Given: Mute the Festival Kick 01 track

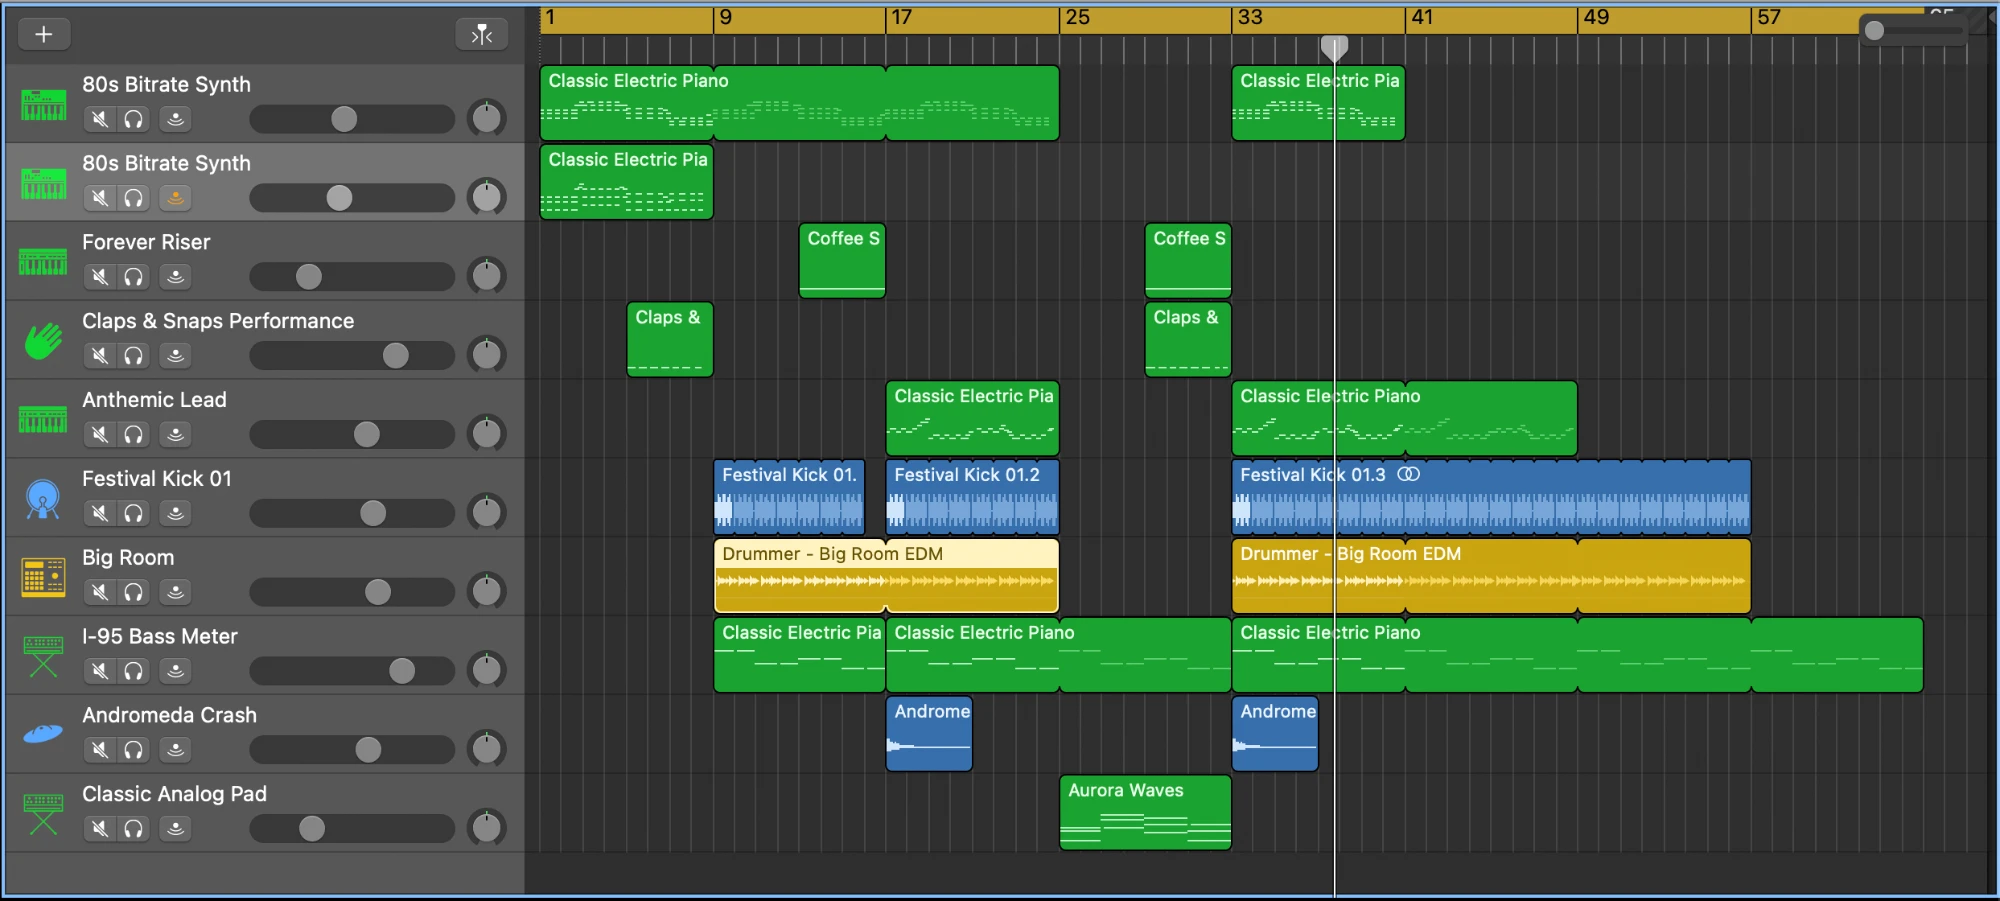Looking at the screenshot, I should click(x=100, y=513).
